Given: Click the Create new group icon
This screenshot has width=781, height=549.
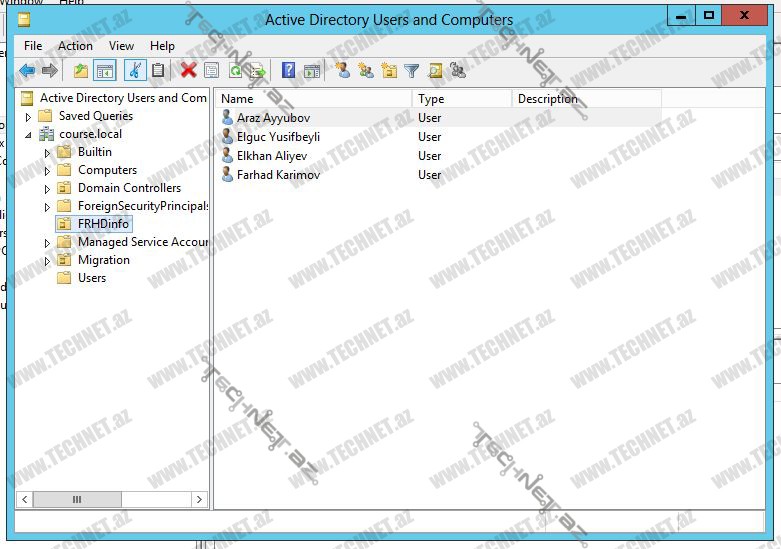Looking at the screenshot, I should pyautogui.click(x=365, y=70).
